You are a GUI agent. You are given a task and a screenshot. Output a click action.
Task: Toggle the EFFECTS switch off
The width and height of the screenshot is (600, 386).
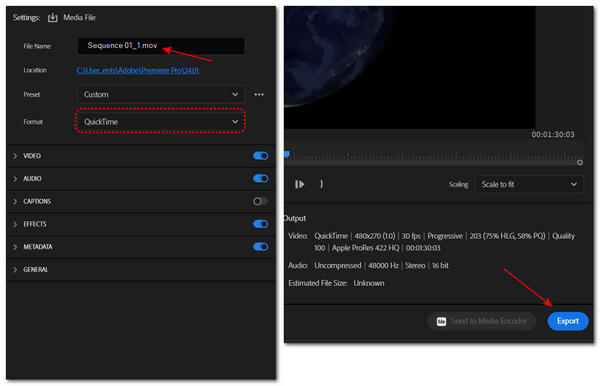coord(261,224)
